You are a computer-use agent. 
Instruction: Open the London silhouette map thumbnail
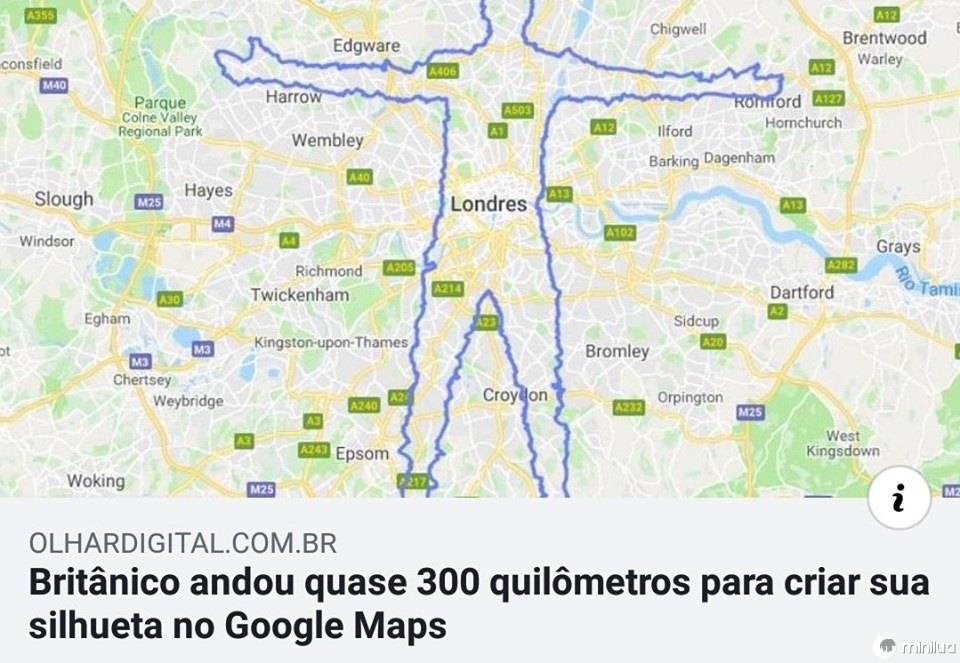(x=480, y=249)
